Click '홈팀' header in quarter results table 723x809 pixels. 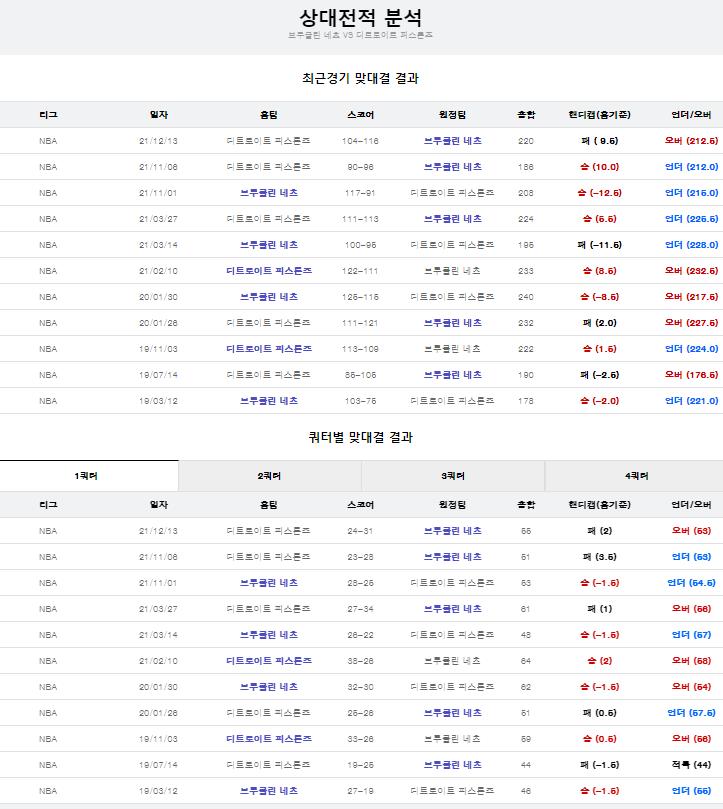point(269,505)
